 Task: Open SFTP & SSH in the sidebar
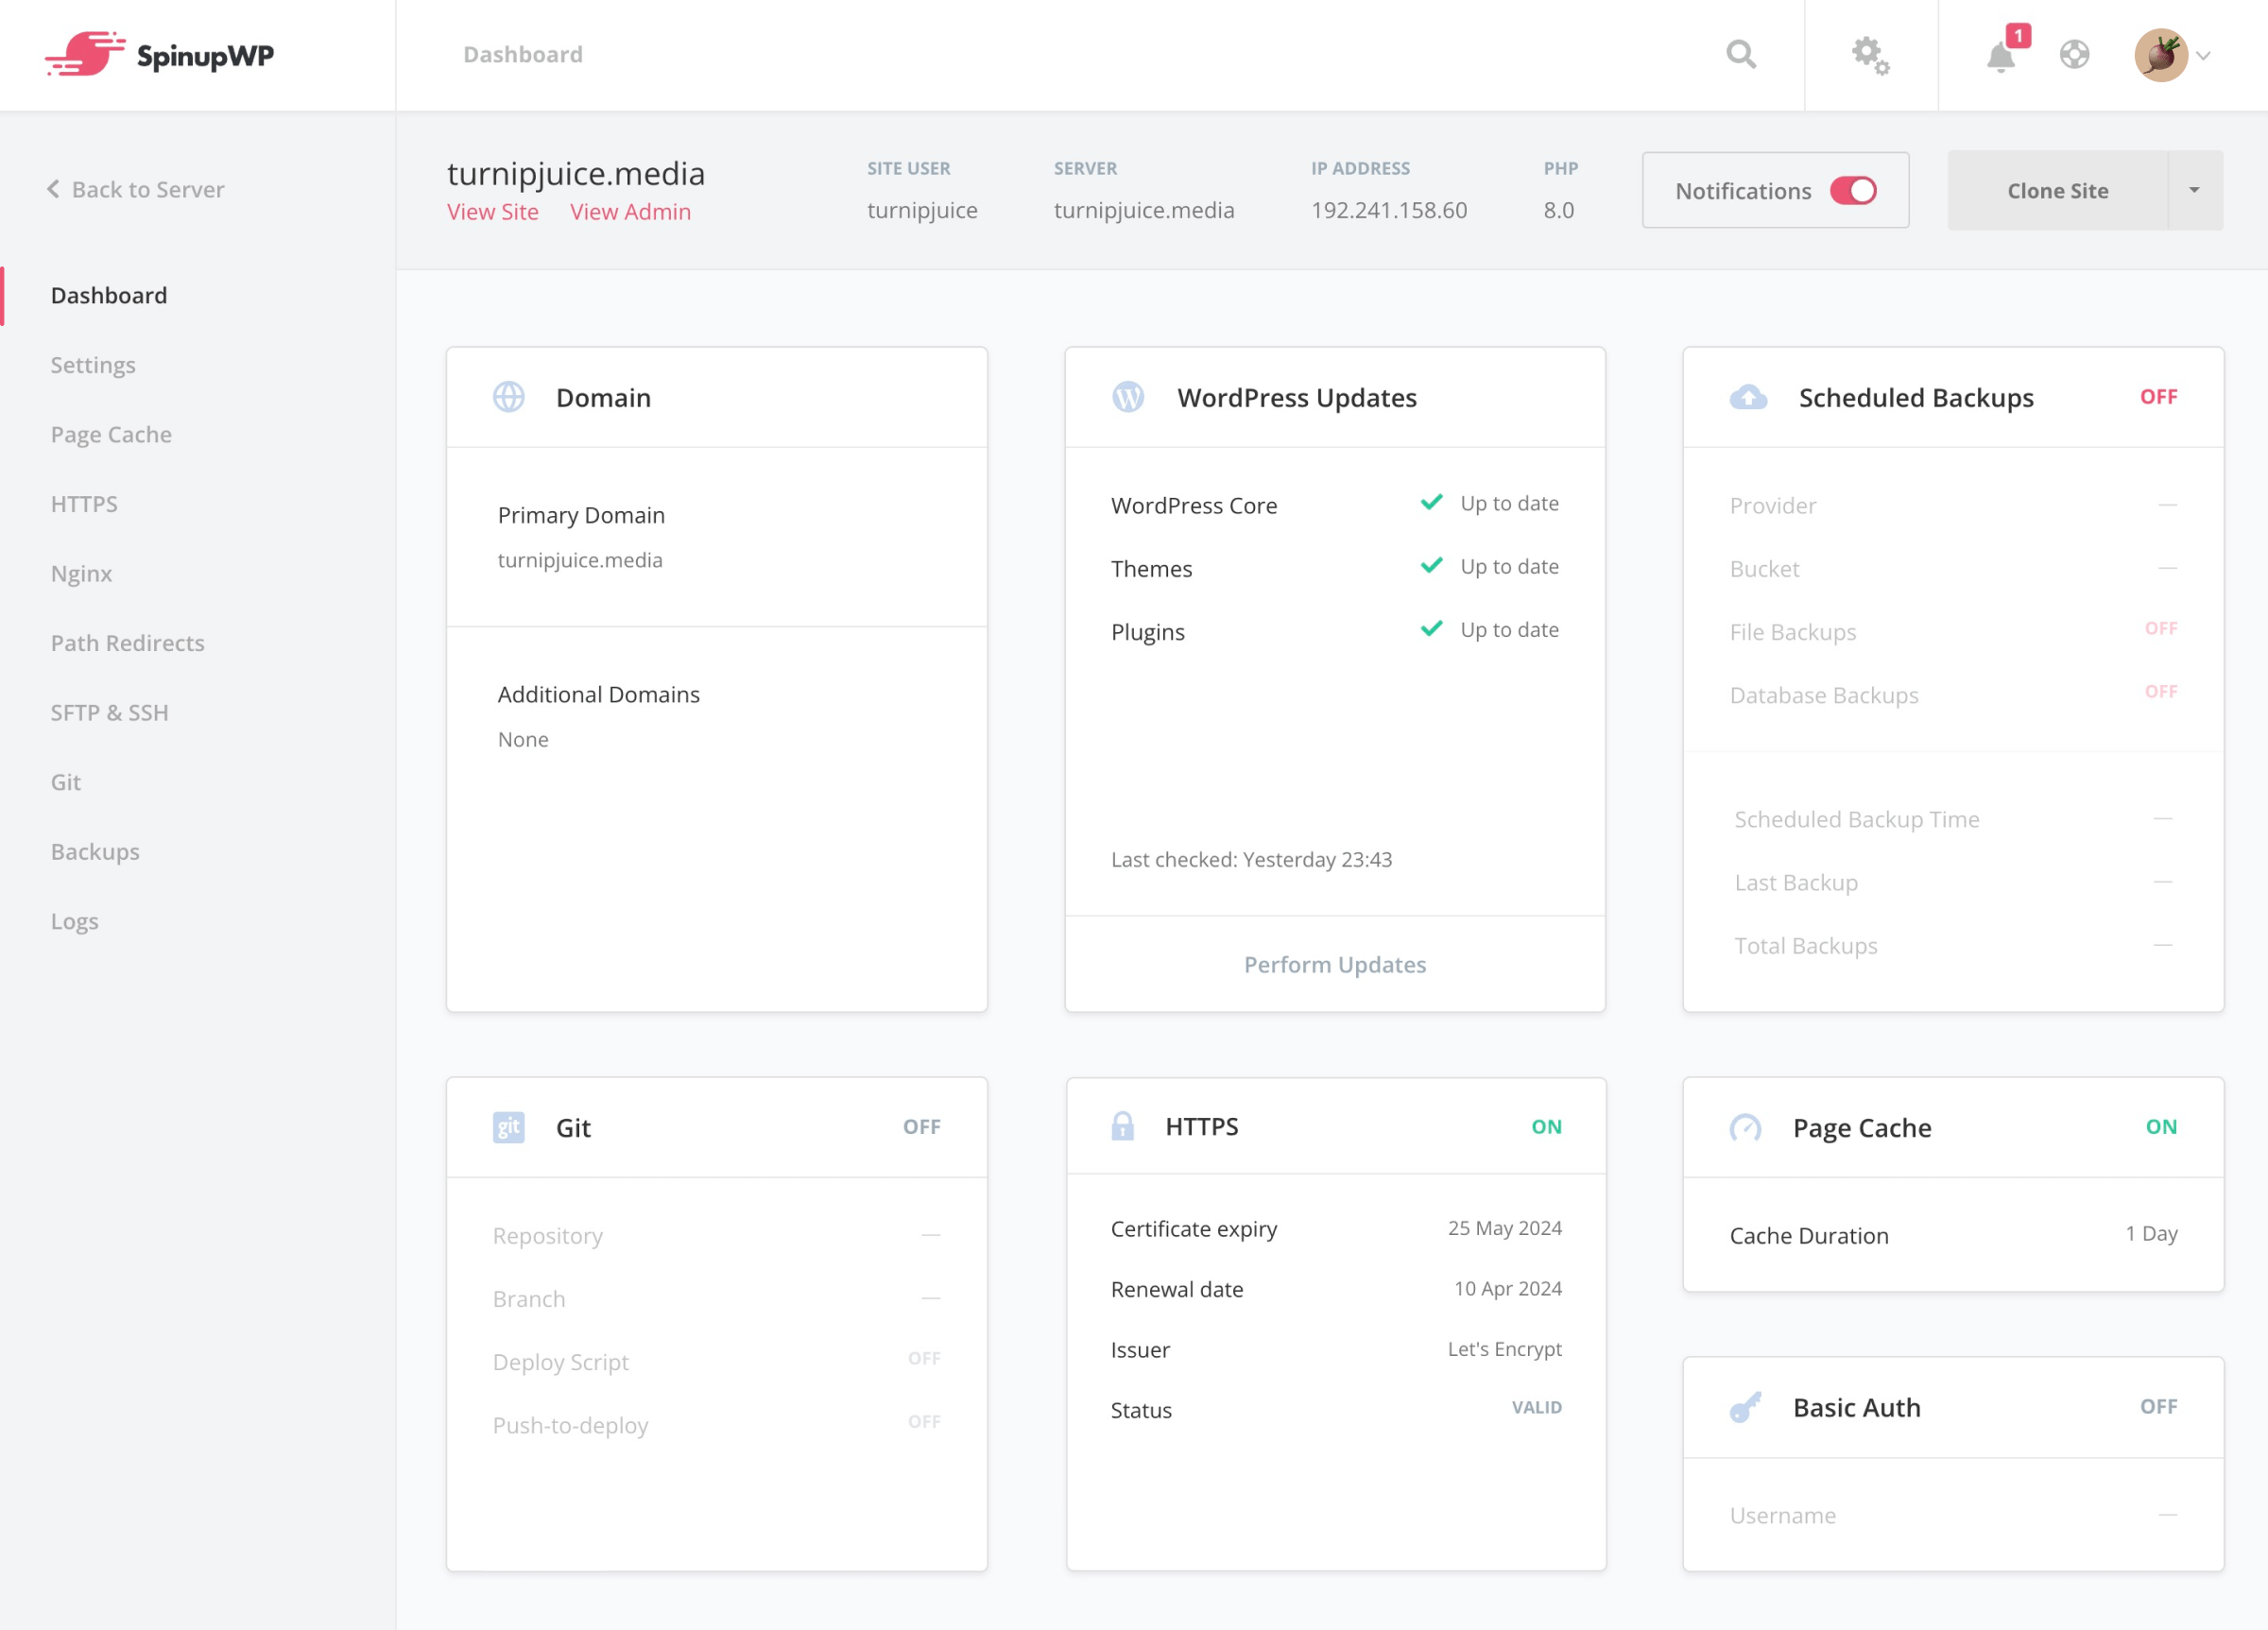click(110, 712)
